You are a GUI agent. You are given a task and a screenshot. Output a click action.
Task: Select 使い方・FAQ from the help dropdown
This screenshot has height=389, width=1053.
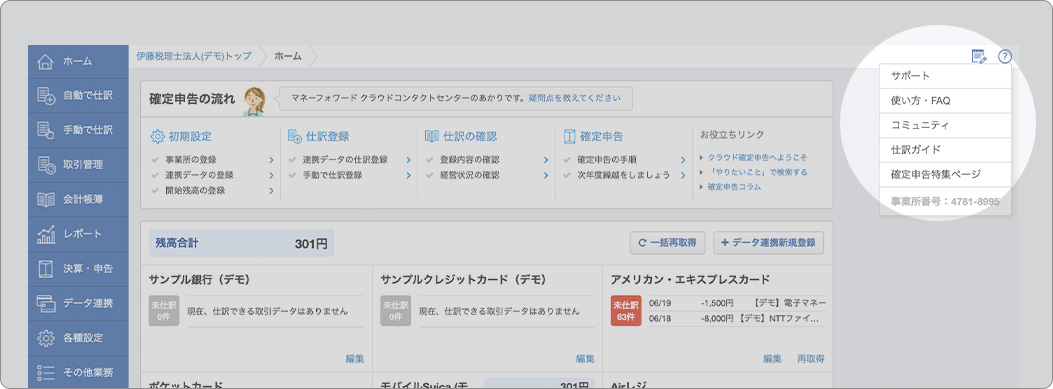click(945, 101)
